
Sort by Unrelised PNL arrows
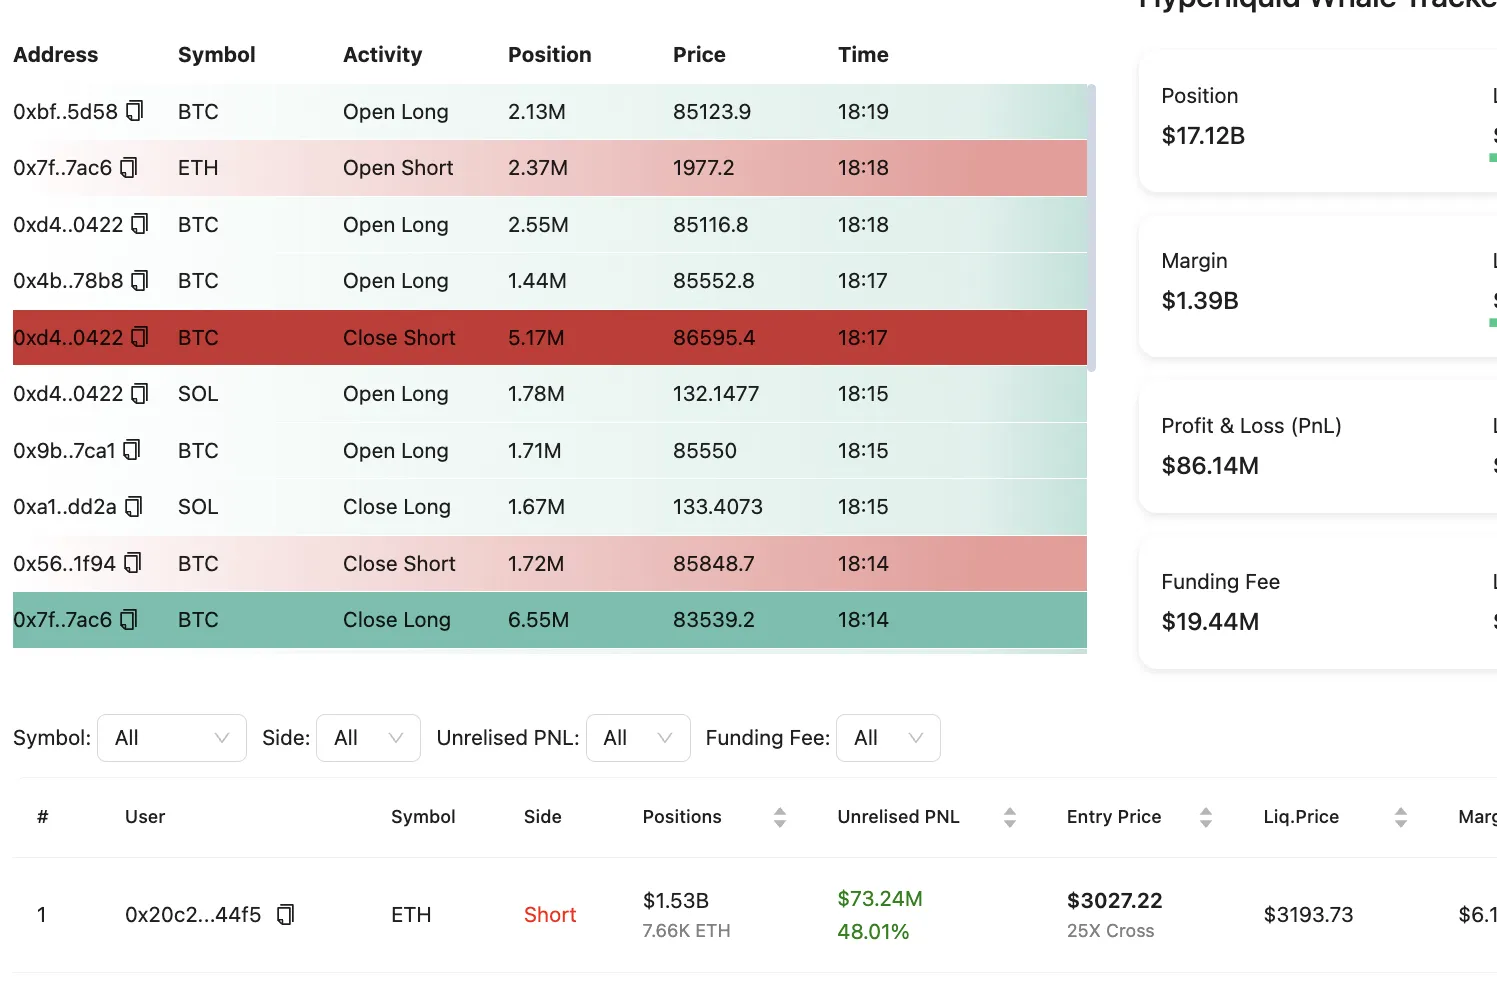click(x=1010, y=817)
